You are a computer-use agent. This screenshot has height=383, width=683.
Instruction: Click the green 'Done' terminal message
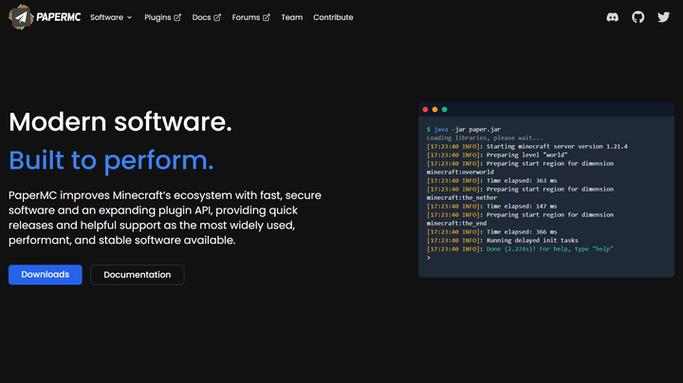[550, 249]
